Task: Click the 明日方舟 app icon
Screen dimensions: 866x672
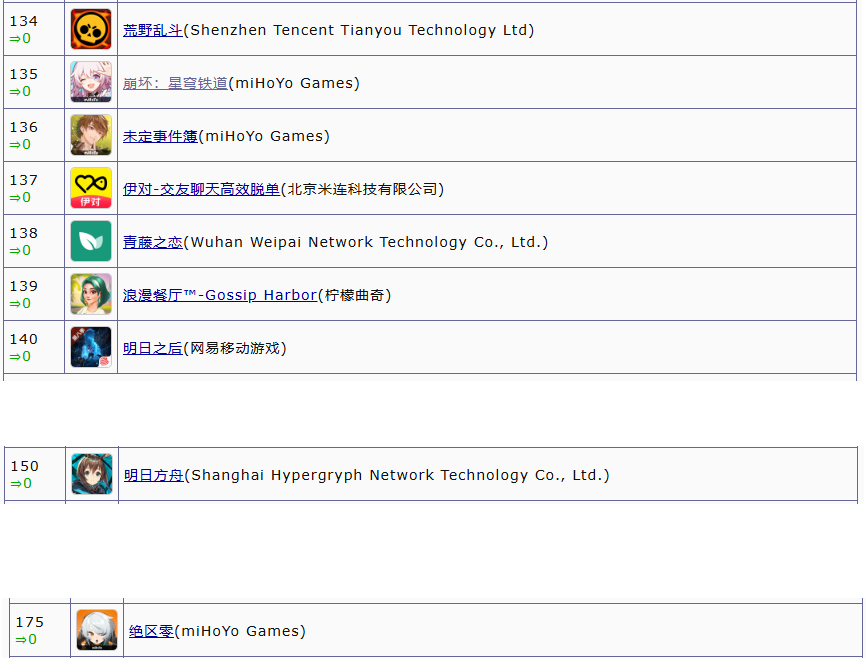Action: click(x=92, y=474)
